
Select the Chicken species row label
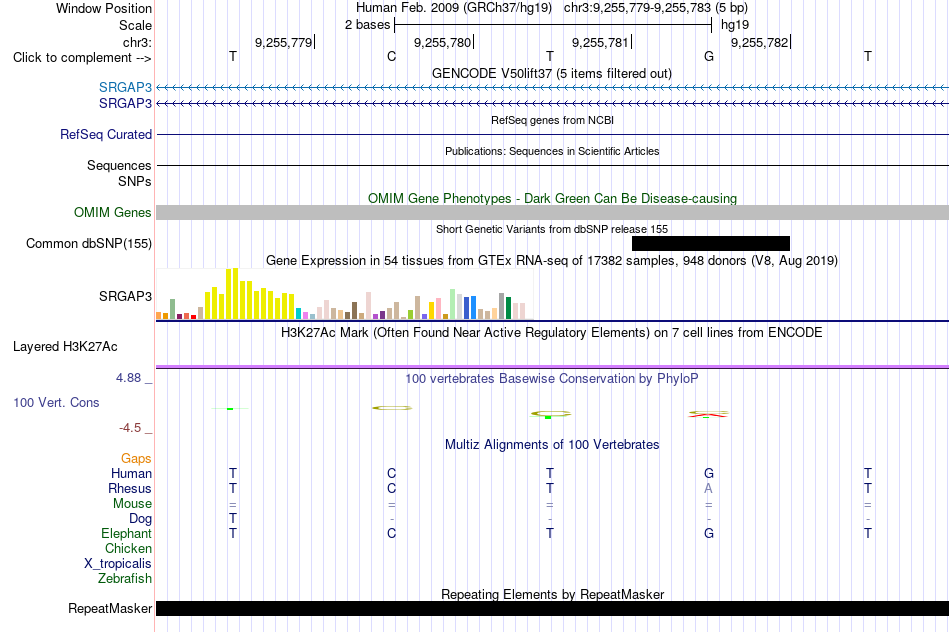click(128, 548)
